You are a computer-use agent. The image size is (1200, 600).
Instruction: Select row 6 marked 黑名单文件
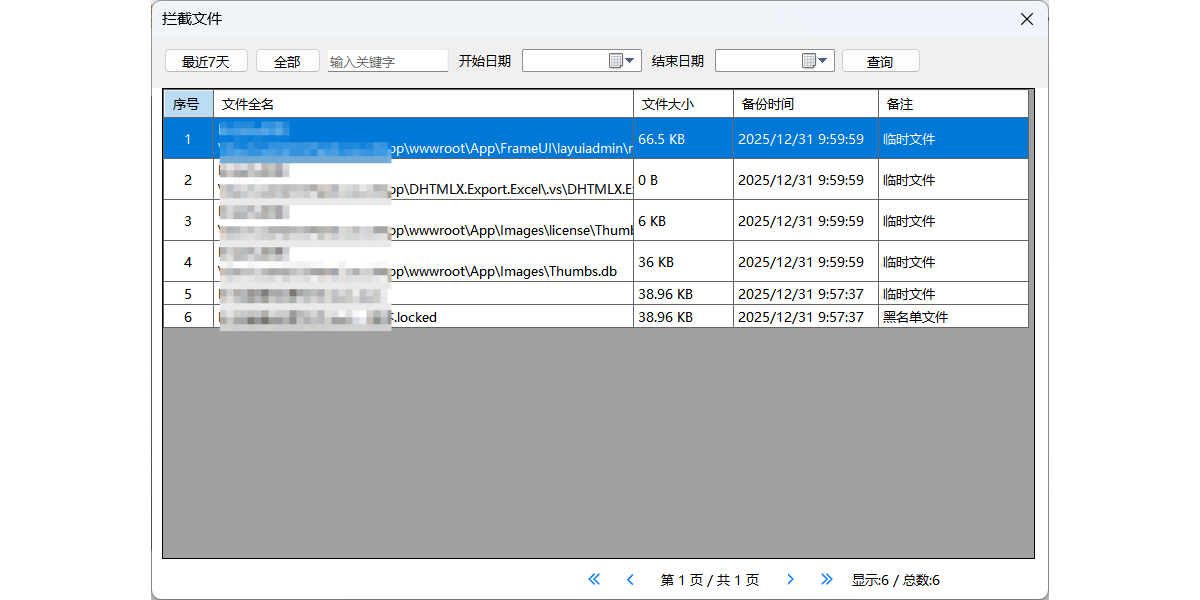point(660,317)
